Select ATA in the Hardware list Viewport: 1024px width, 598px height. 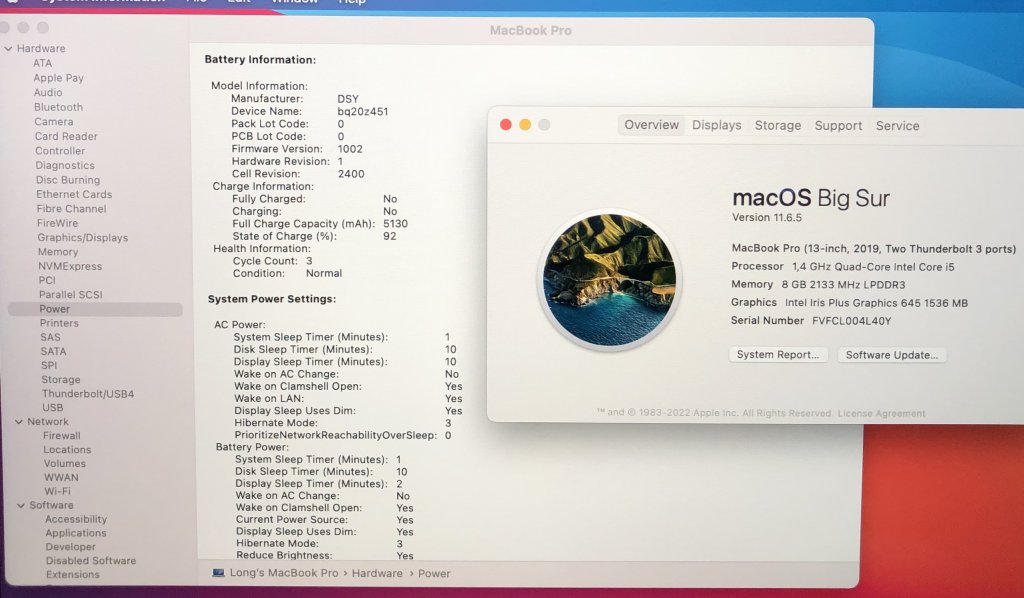[42, 63]
